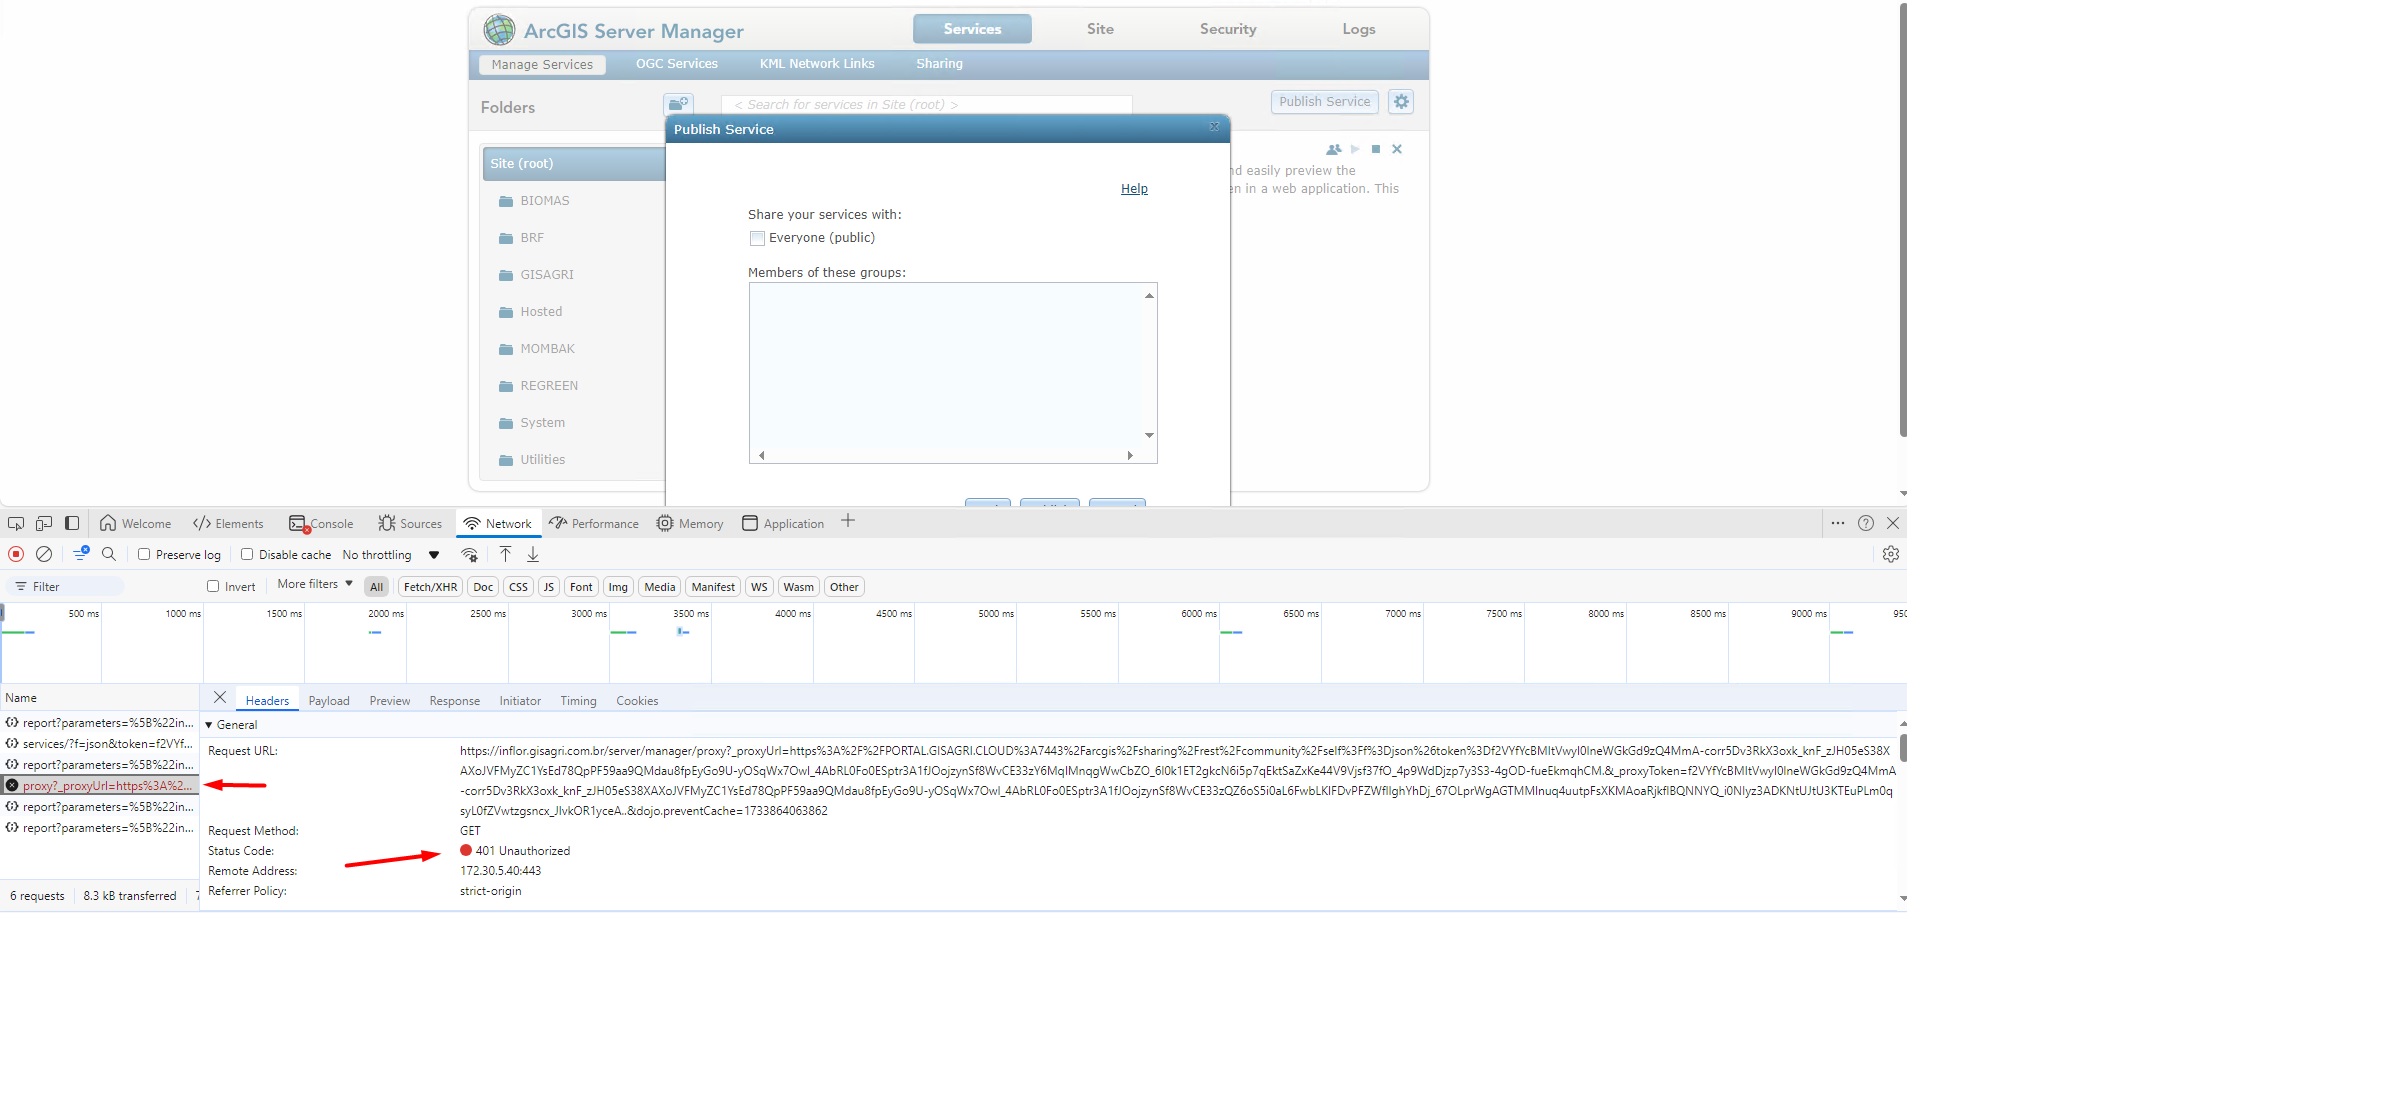Focus the search for services input field
Screen dimensions: 2393x1093
[x=927, y=104]
